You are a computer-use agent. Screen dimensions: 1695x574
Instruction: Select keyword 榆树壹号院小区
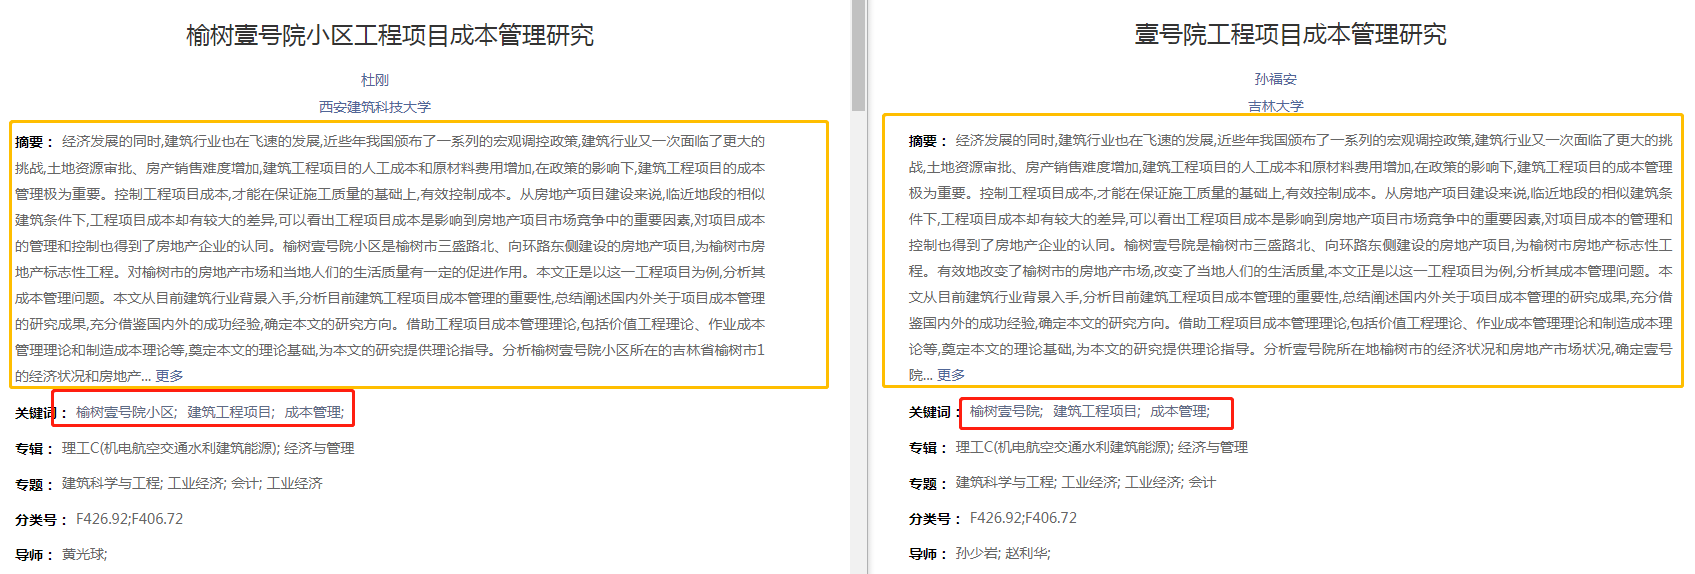(126, 412)
